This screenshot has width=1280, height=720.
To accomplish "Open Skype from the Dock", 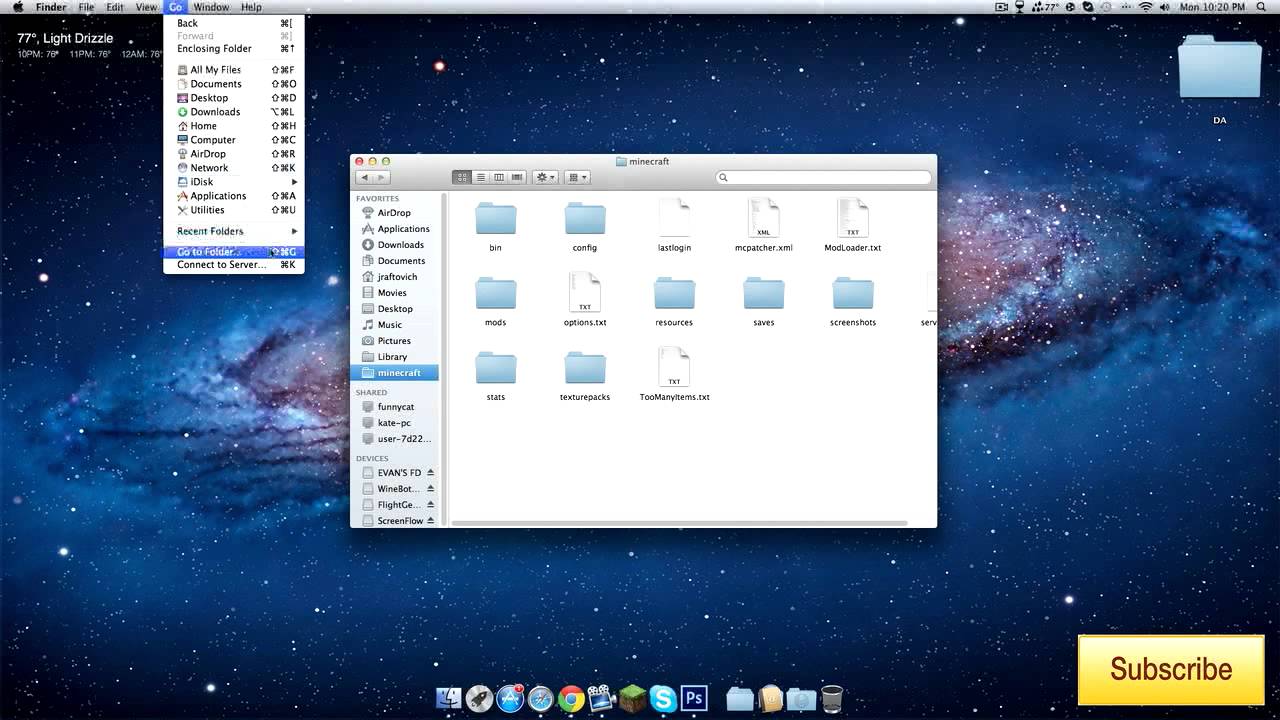I will (662, 698).
